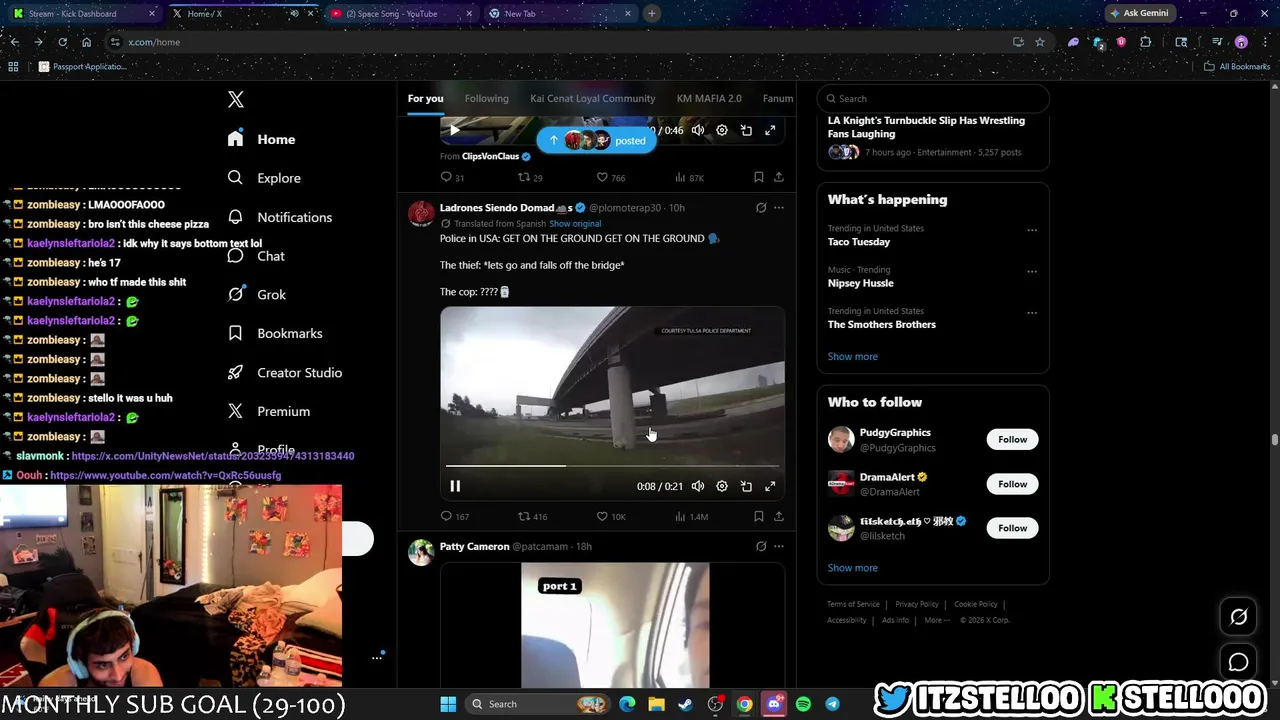The height and width of the screenshot is (720, 1280).
Task: Bookmark the ClipsVonClaus post
Action: coord(759,177)
